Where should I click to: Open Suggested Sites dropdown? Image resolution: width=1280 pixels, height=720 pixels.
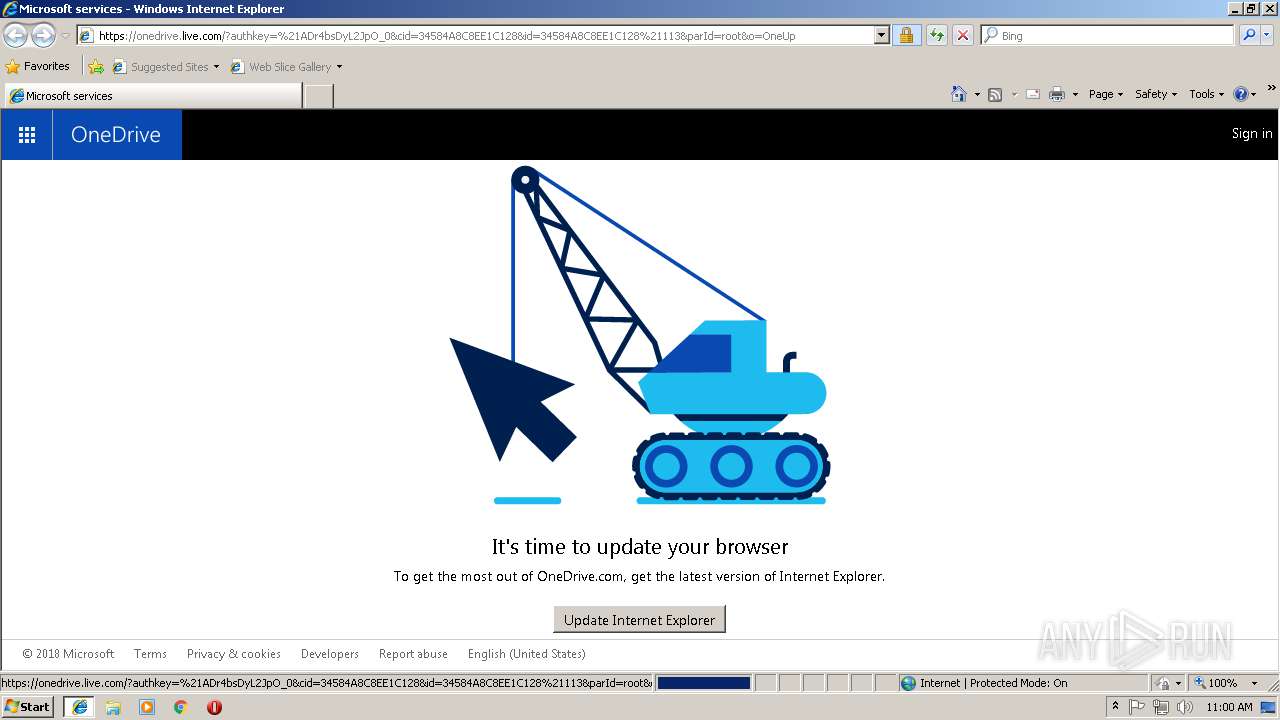[x=166, y=67]
